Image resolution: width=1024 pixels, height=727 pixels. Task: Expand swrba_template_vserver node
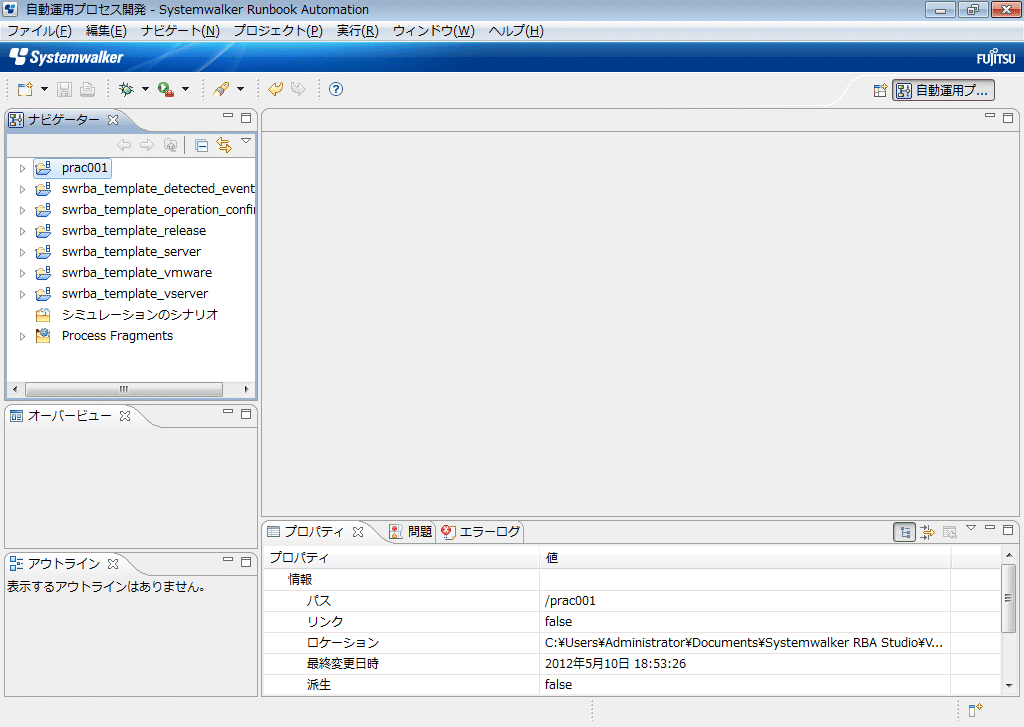(22, 294)
